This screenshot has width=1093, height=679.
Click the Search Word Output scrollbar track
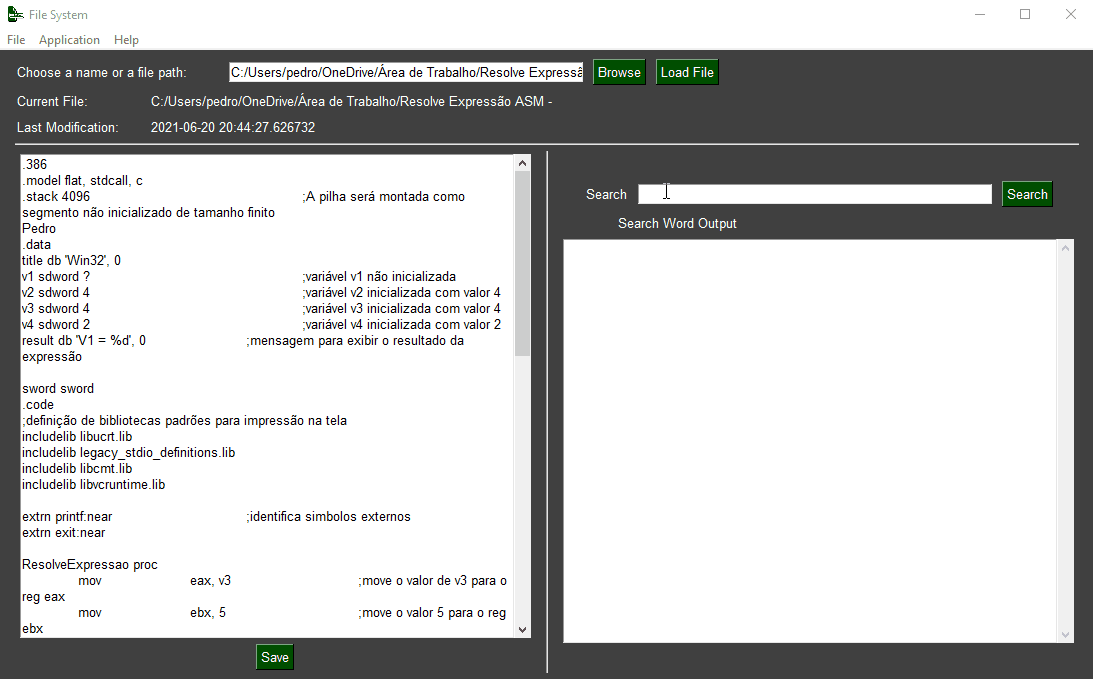pyautogui.click(x=1065, y=440)
